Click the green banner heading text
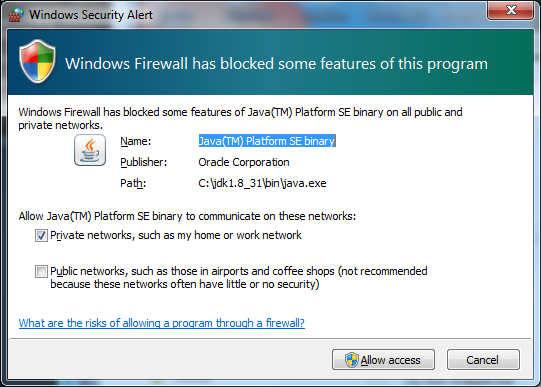 coord(277,64)
